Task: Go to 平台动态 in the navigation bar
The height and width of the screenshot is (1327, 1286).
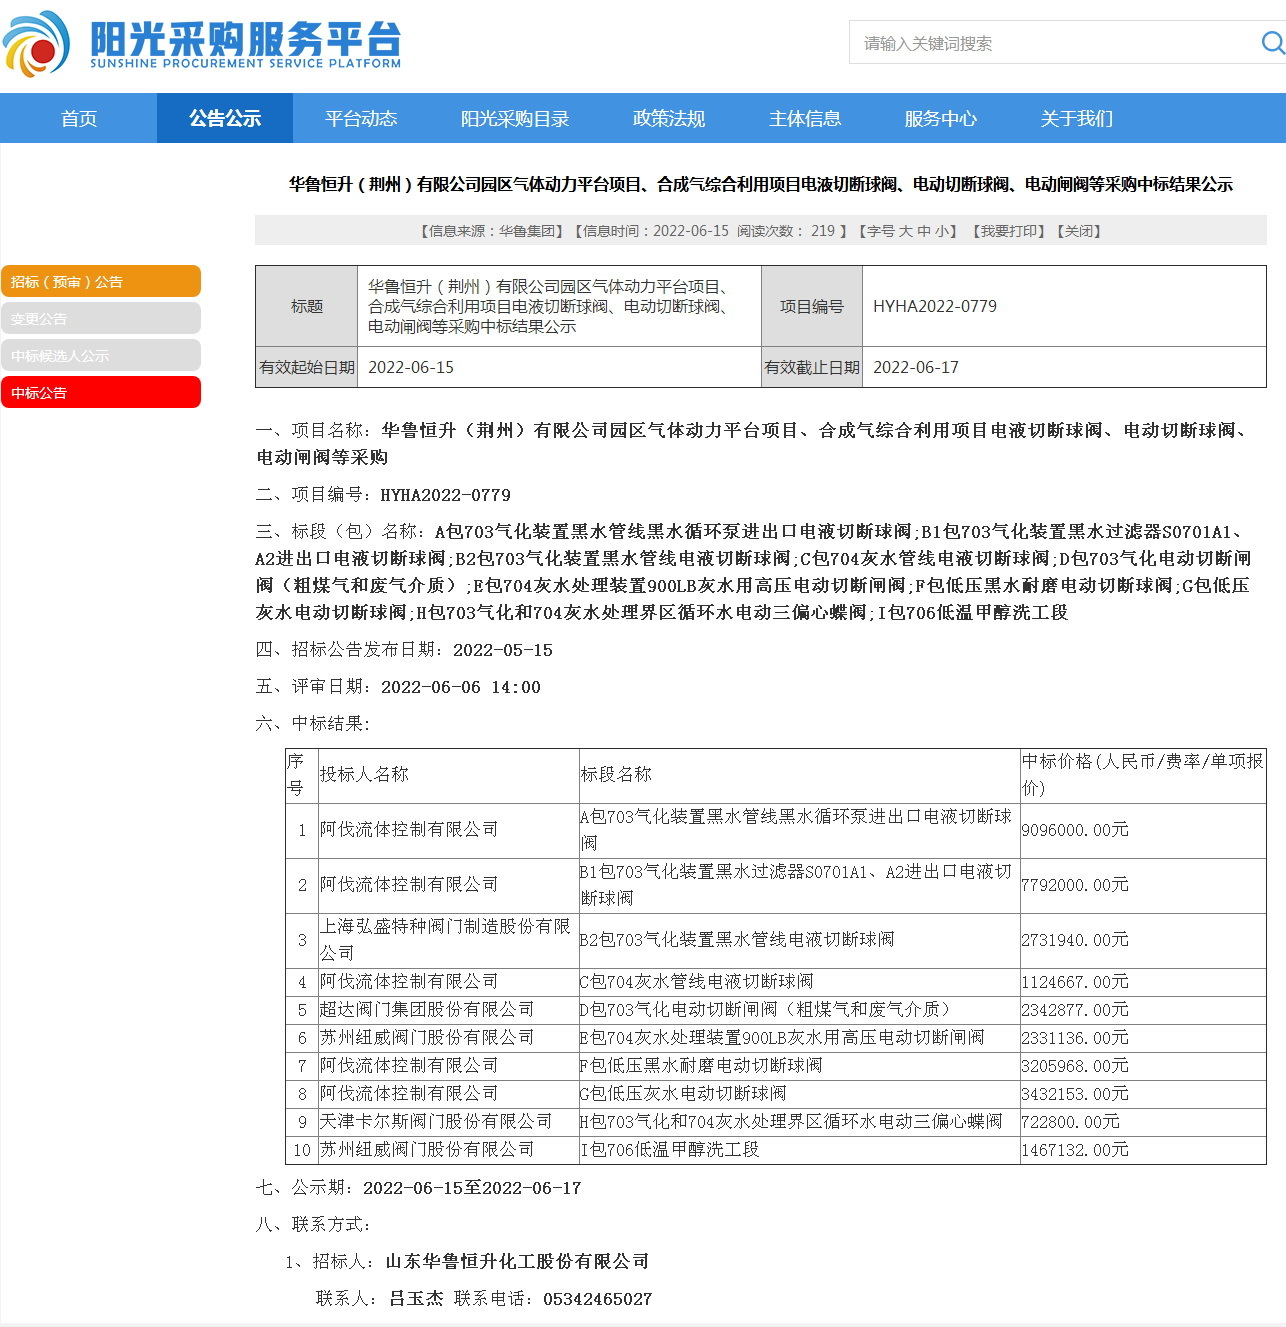Action: tap(361, 119)
